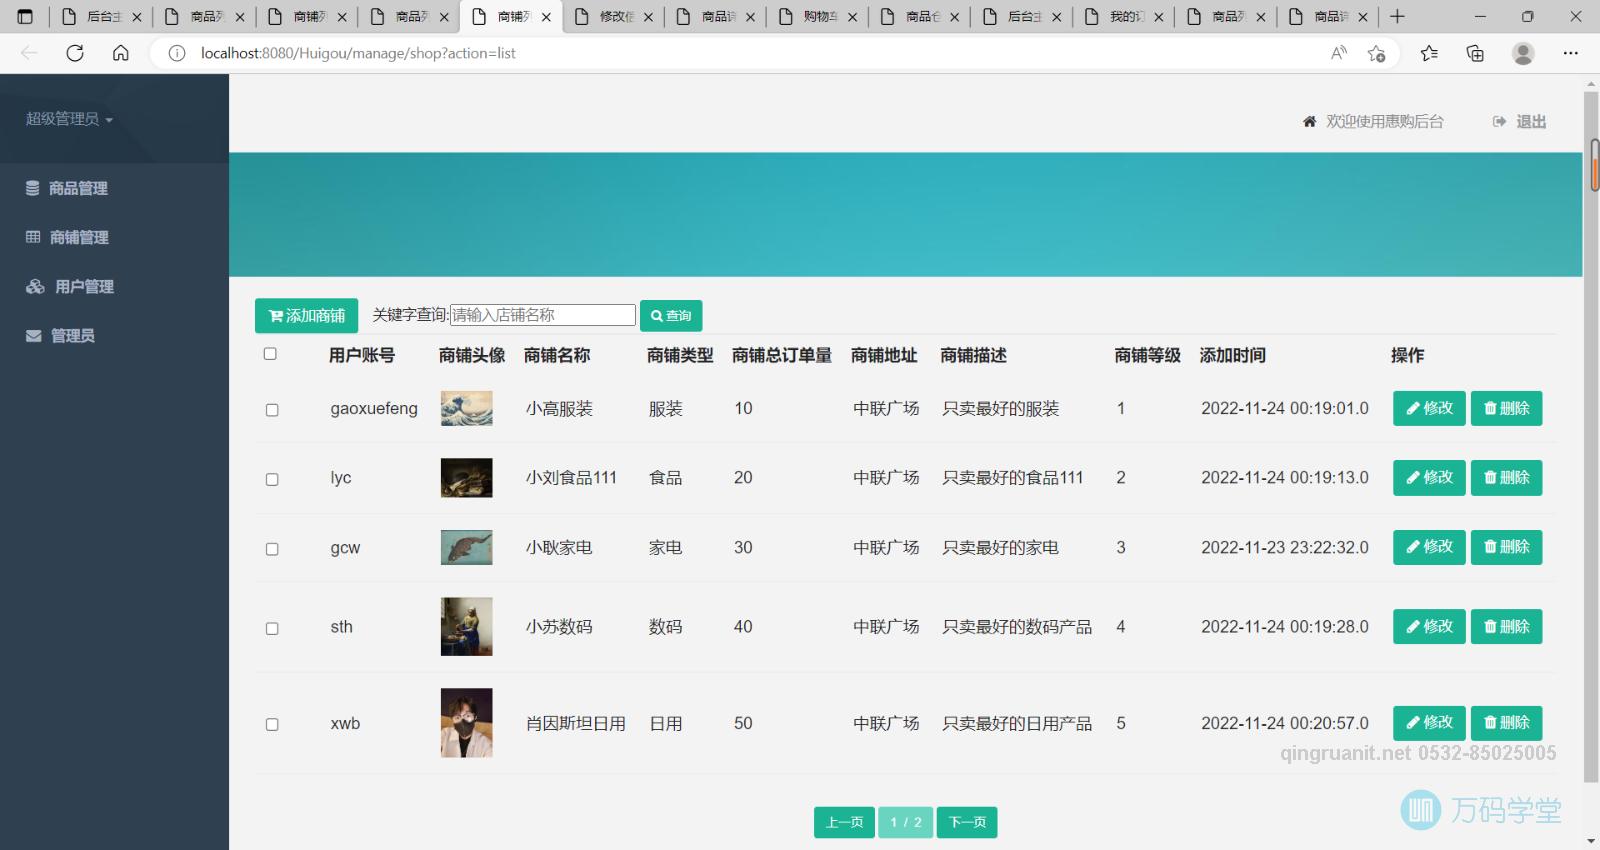The height and width of the screenshot is (850, 1600).
Task: Click the address bar URL
Action: tap(358, 53)
